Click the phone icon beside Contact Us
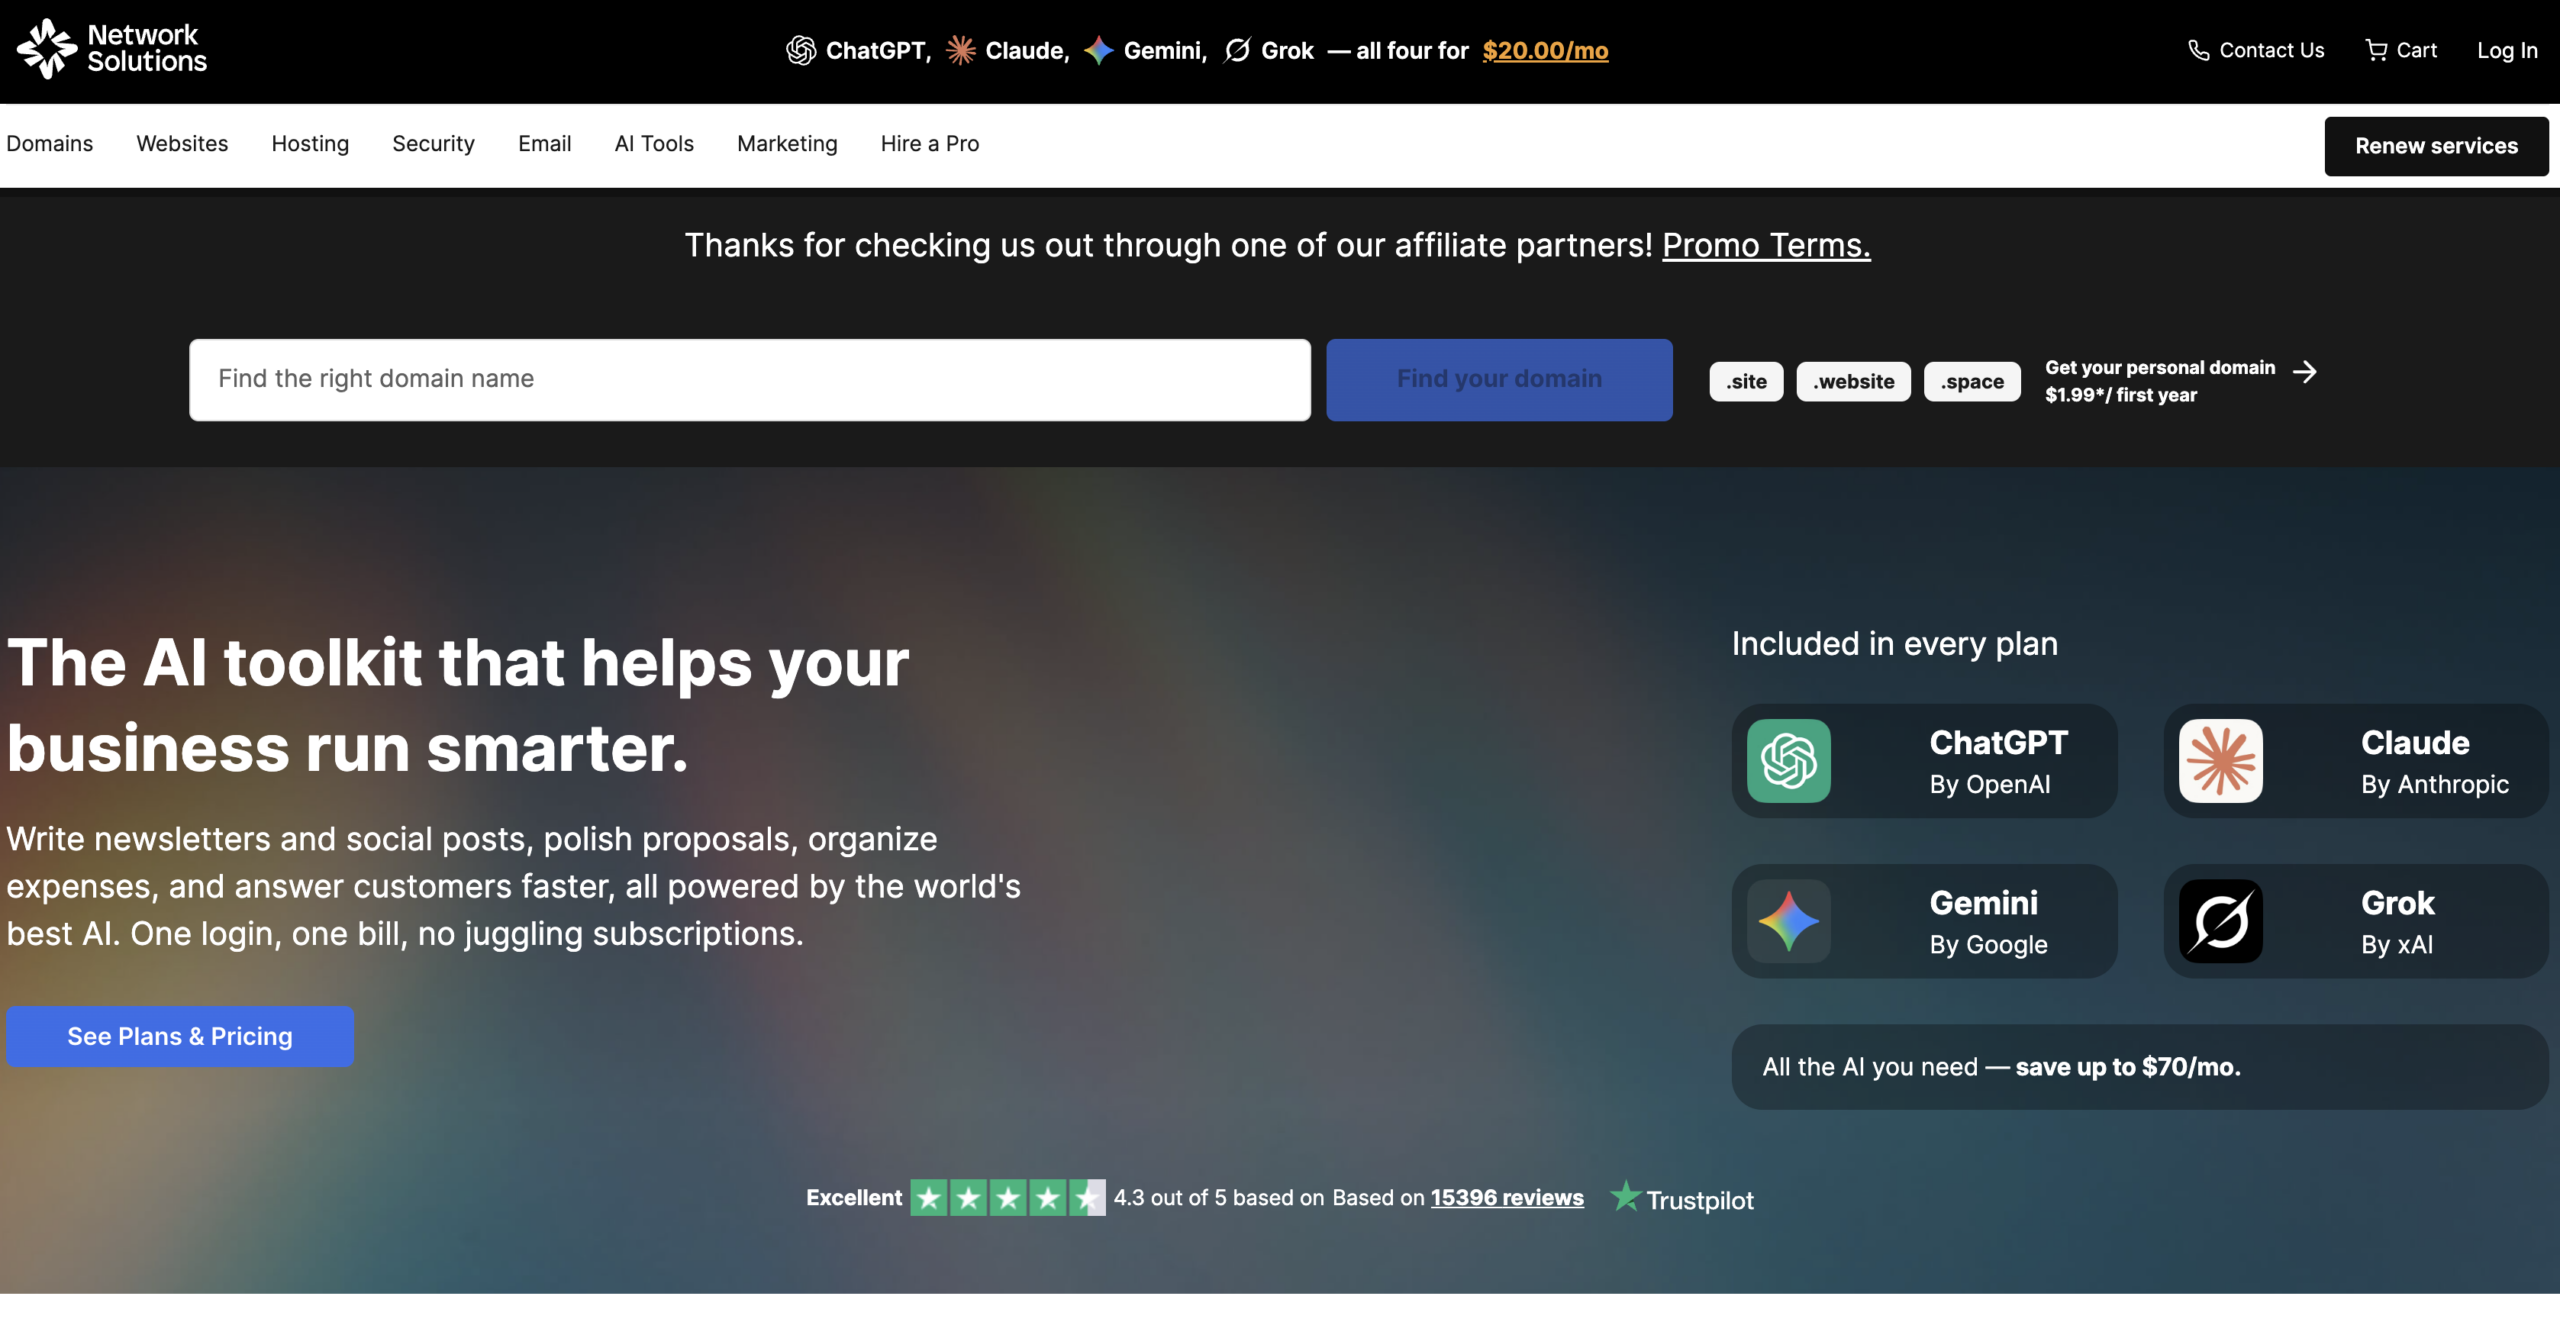The width and height of the screenshot is (2560, 1322). click(x=2198, y=50)
